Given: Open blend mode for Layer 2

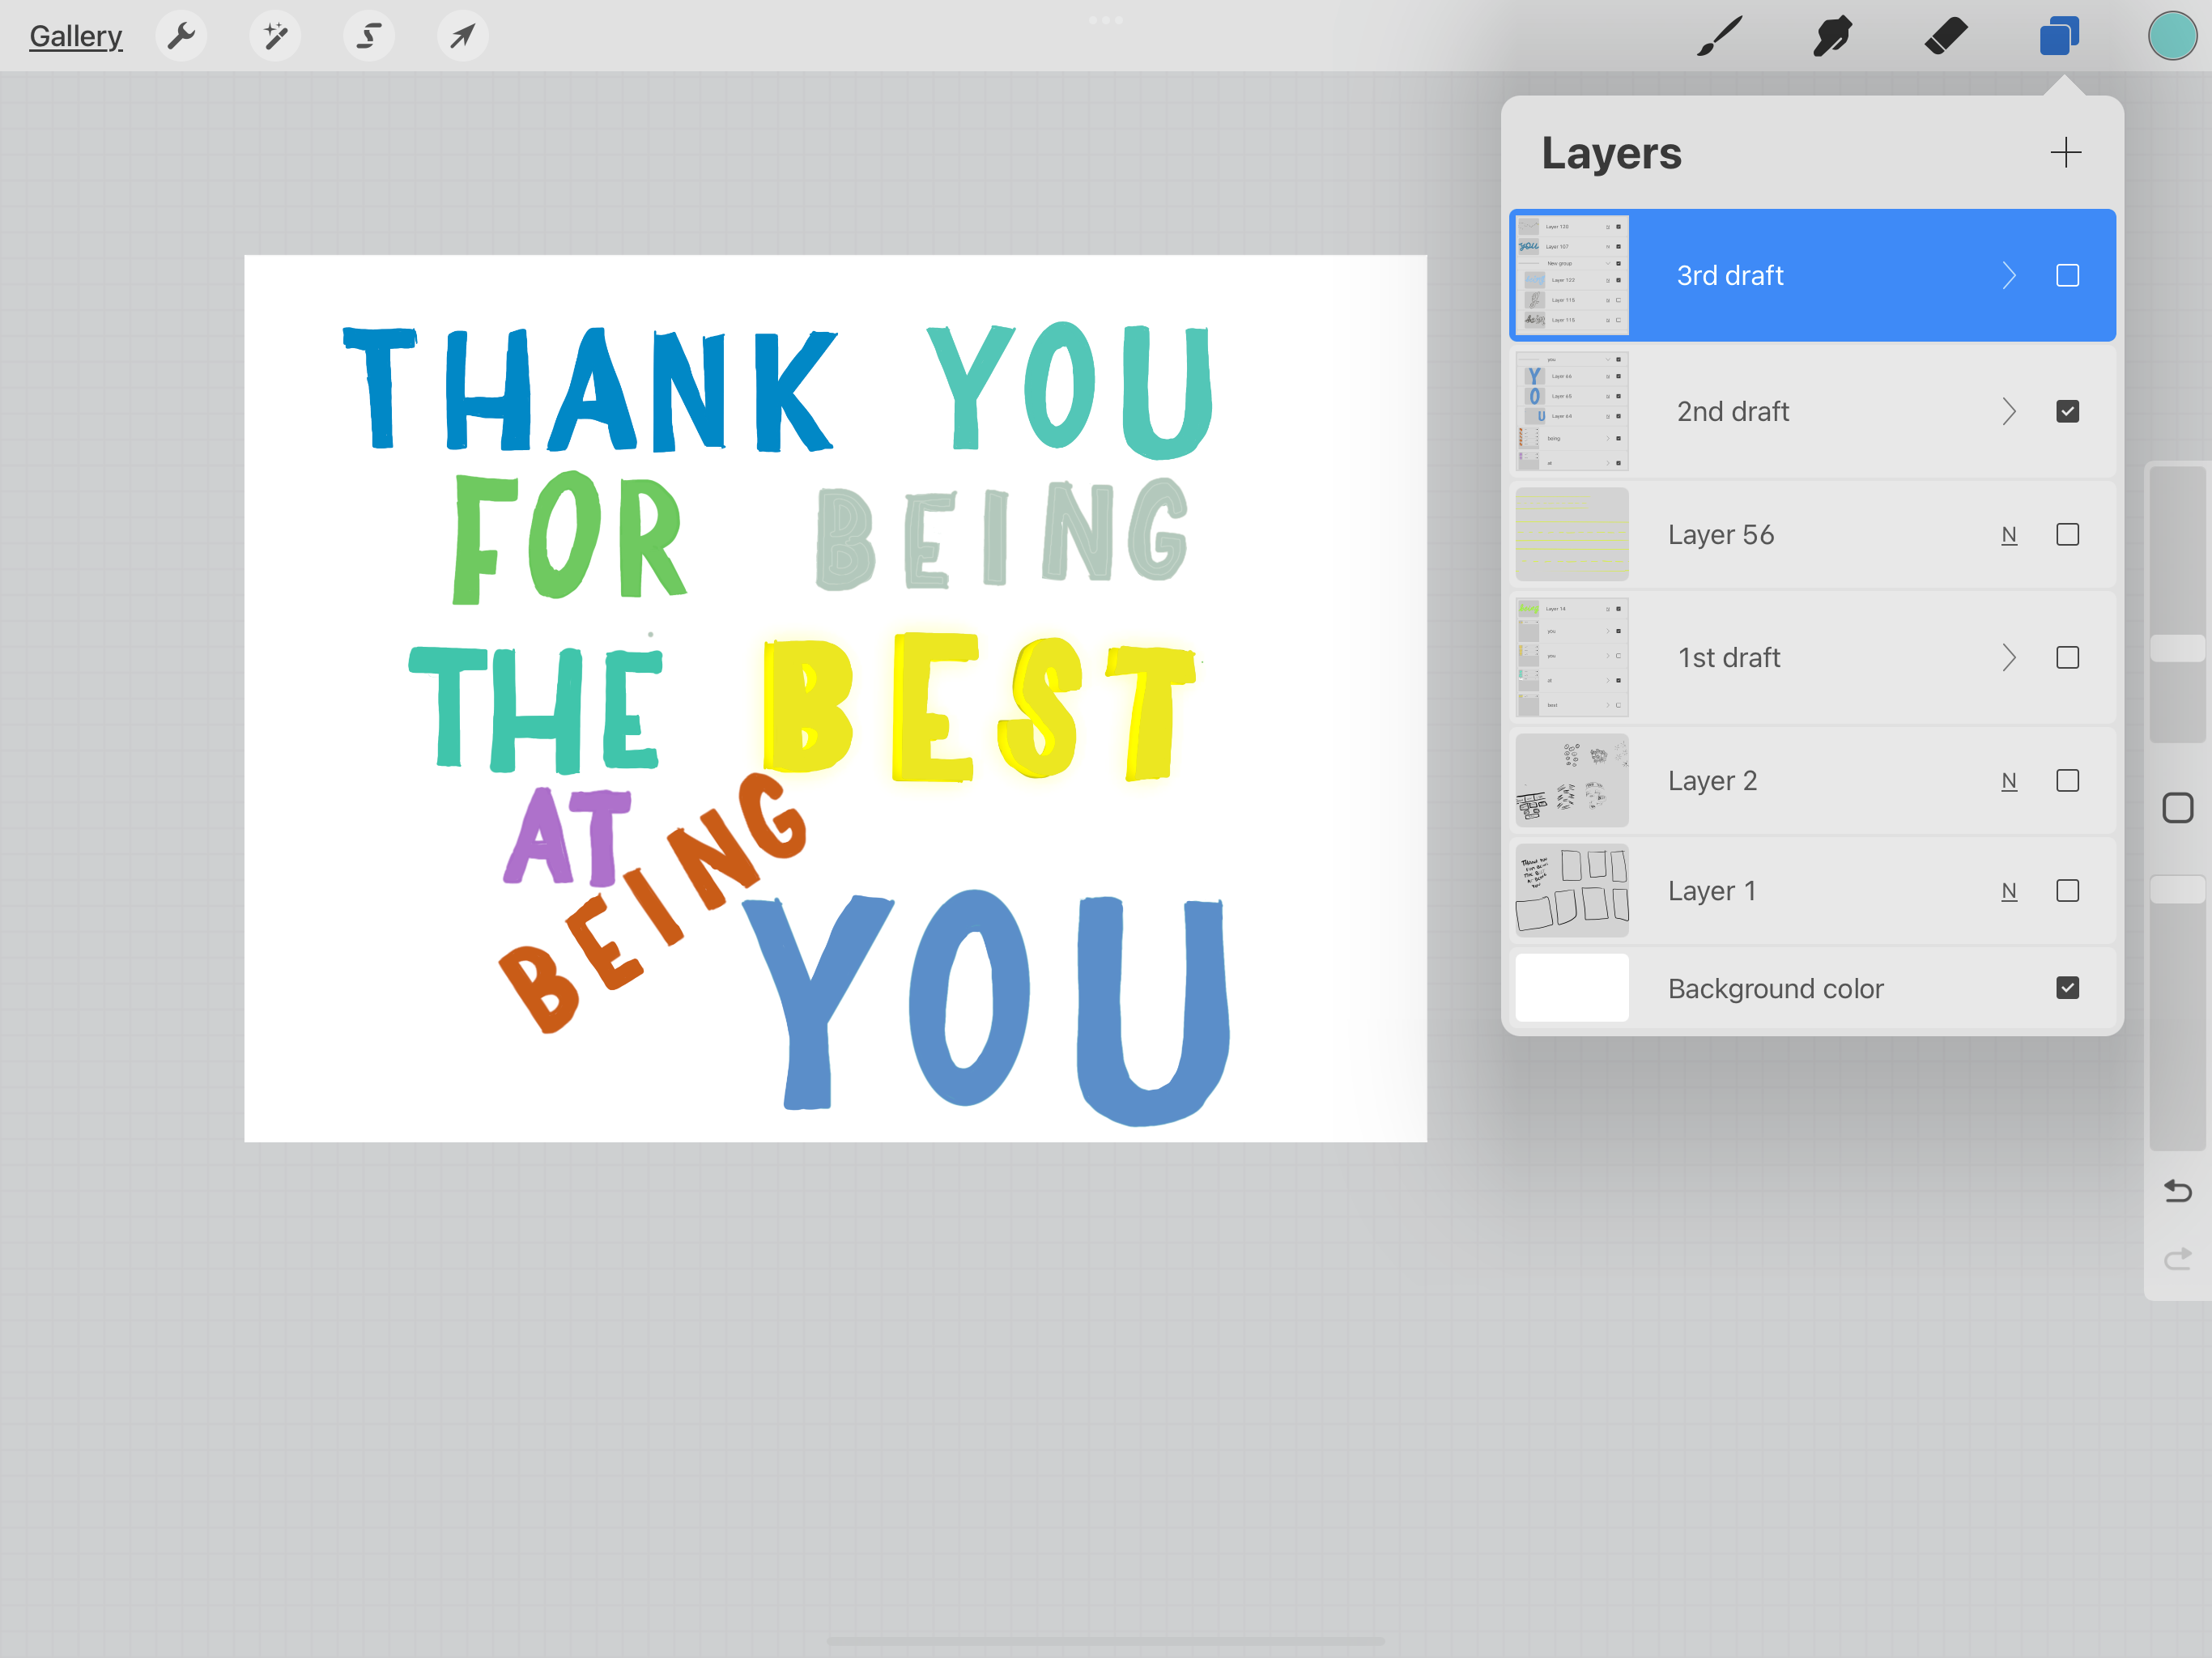Looking at the screenshot, I should pos(2009,781).
